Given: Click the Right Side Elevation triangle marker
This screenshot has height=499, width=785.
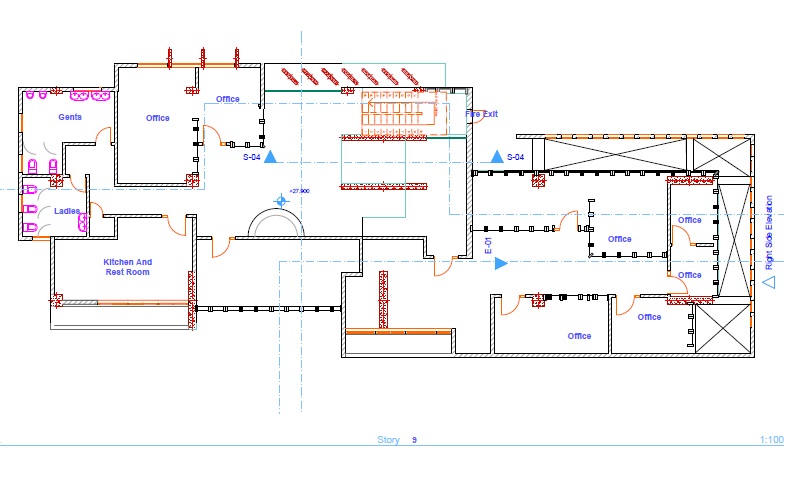Looking at the screenshot, I should 768,282.
